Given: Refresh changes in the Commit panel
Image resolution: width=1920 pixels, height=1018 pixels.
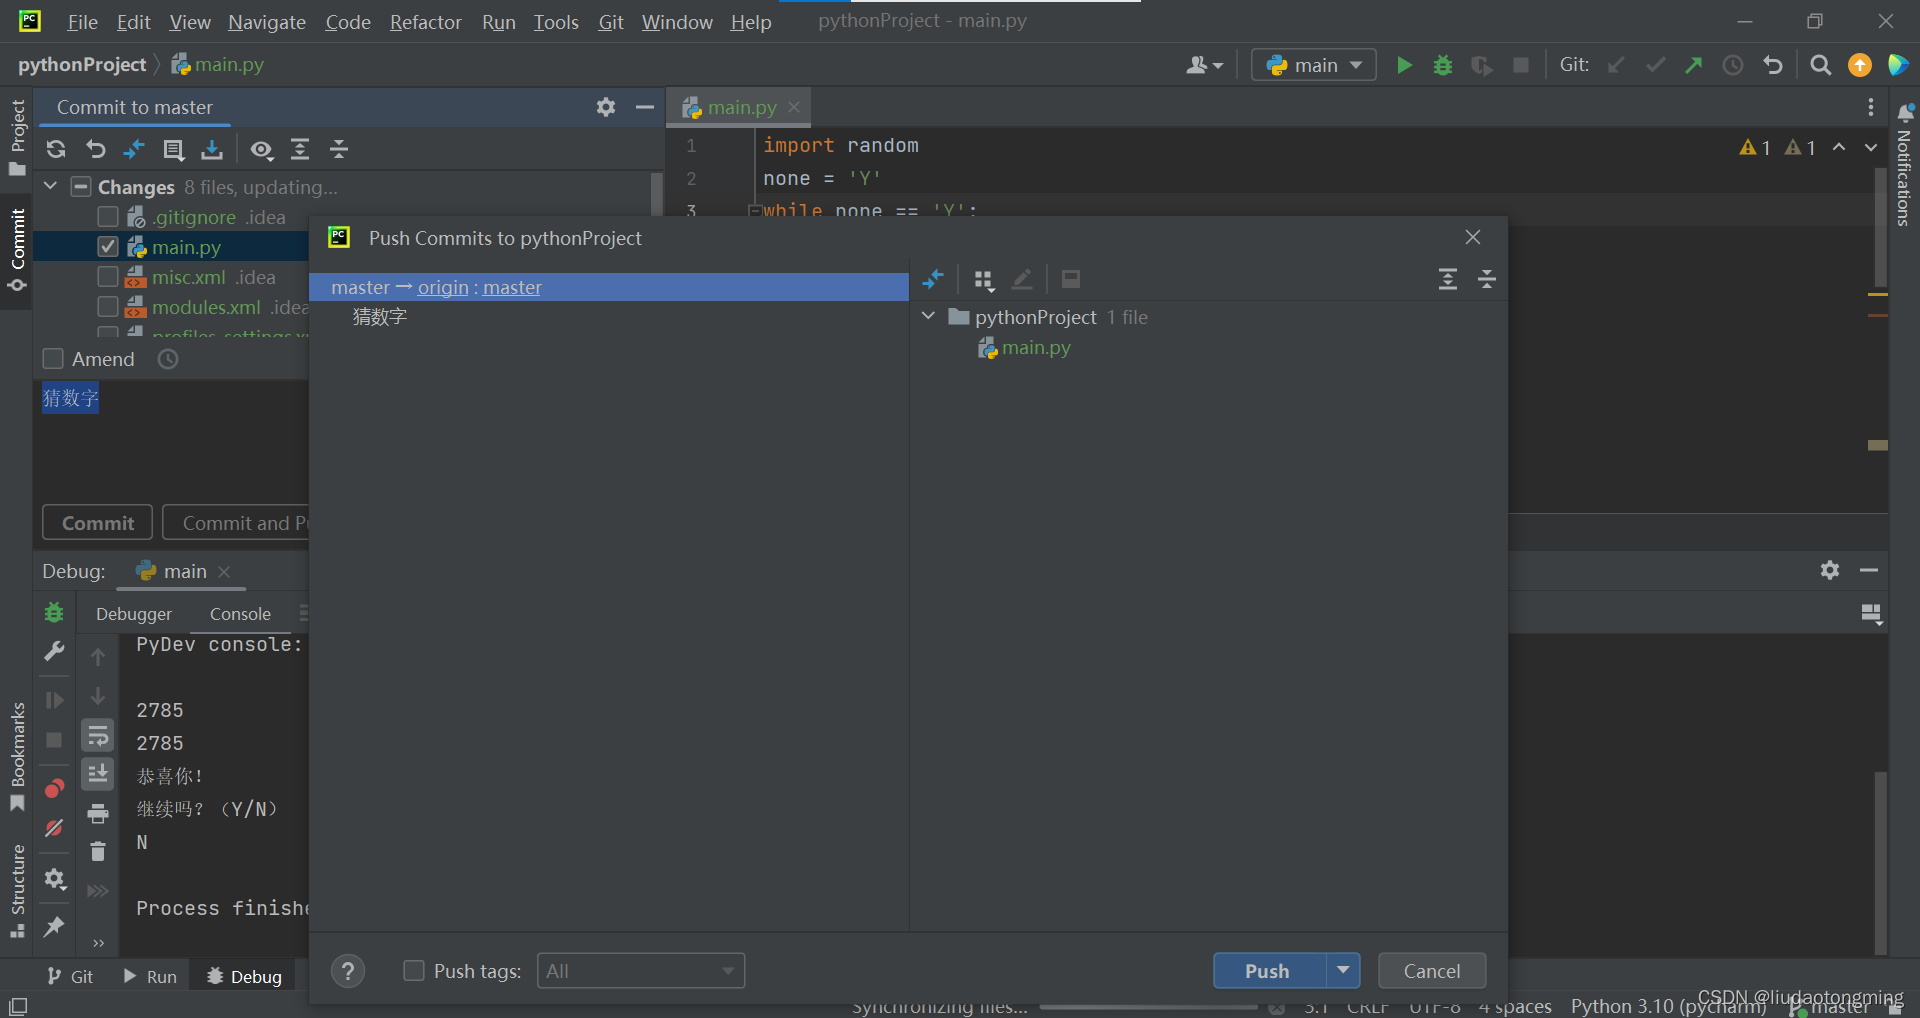Looking at the screenshot, I should [56, 149].
